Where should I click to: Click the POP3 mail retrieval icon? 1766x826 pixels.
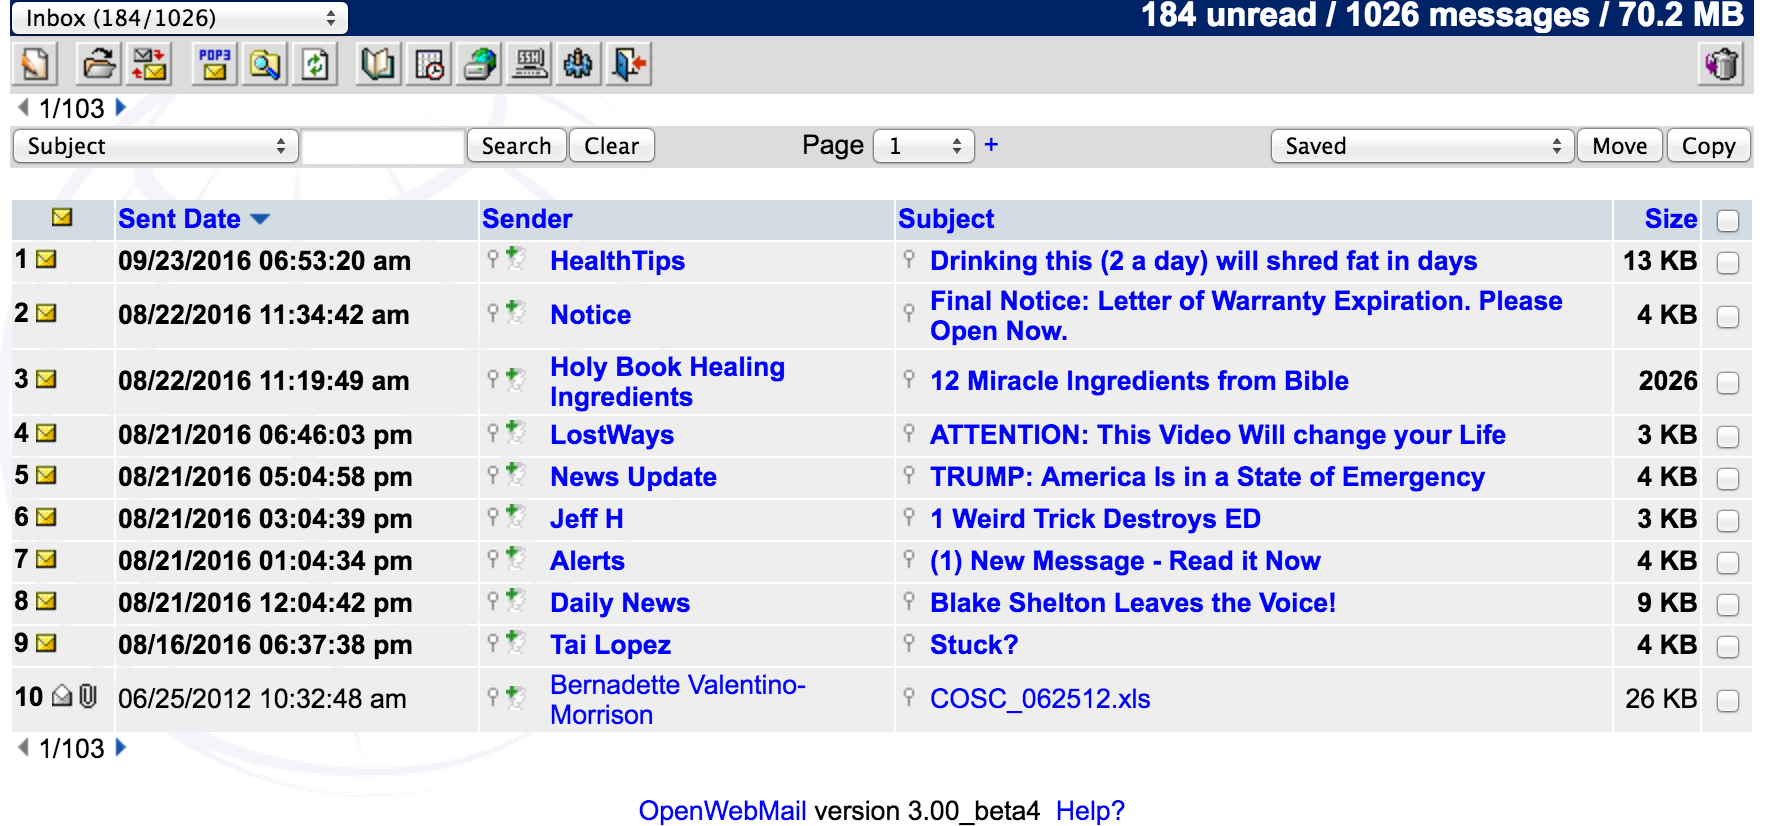click(214, 65)
